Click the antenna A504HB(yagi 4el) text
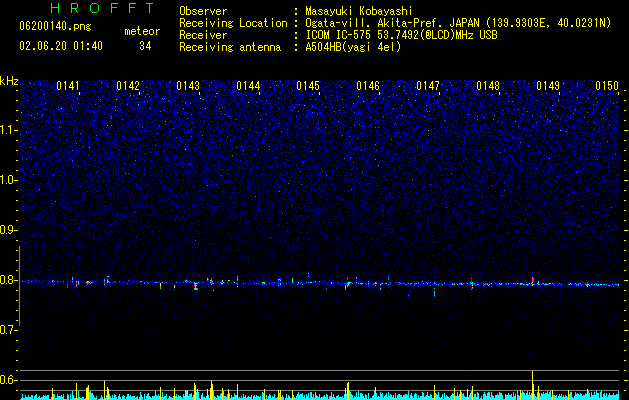The image size is (629, 400). coord(353,47)
